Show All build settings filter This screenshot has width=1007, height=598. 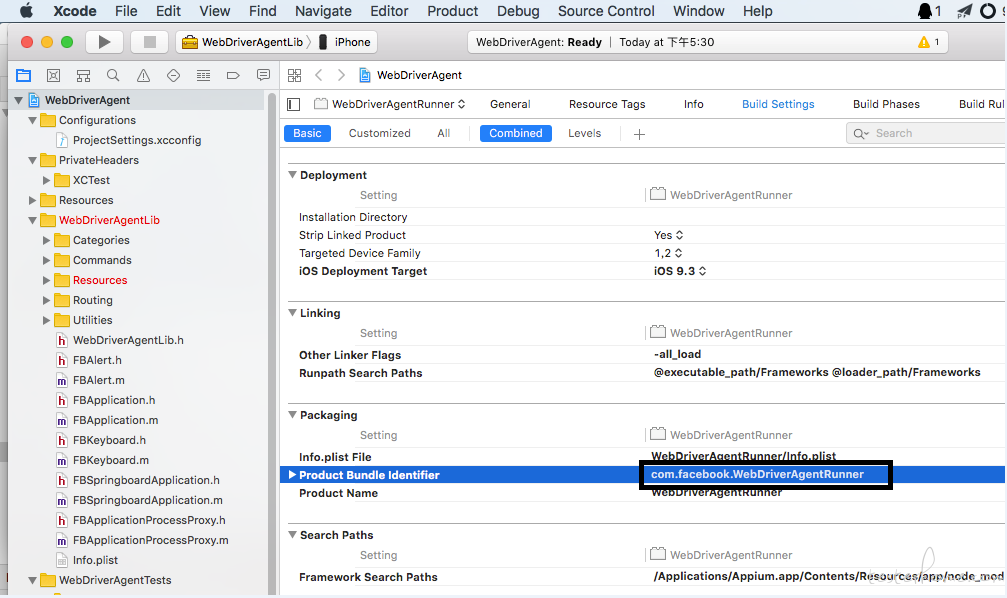pos(443,133)
